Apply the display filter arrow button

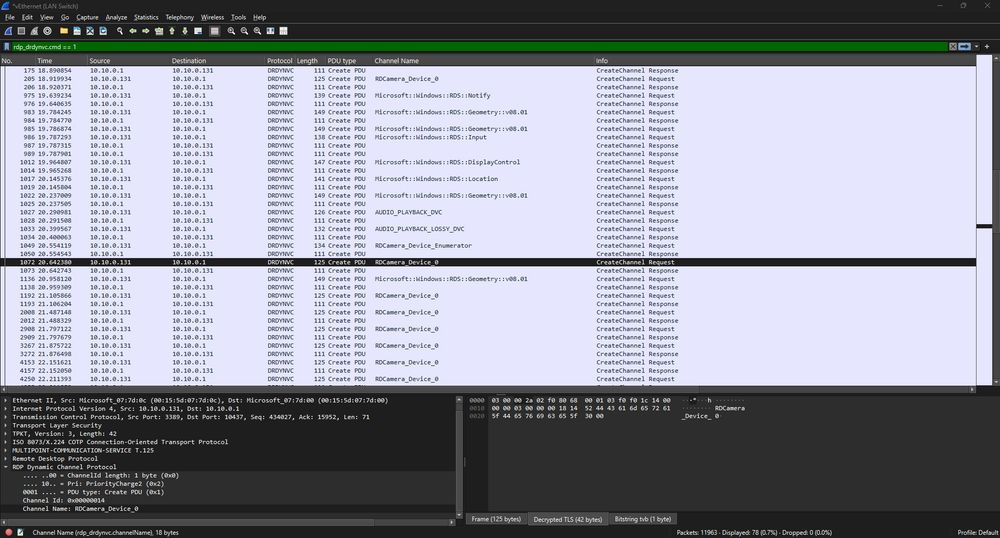pos(964,47)
